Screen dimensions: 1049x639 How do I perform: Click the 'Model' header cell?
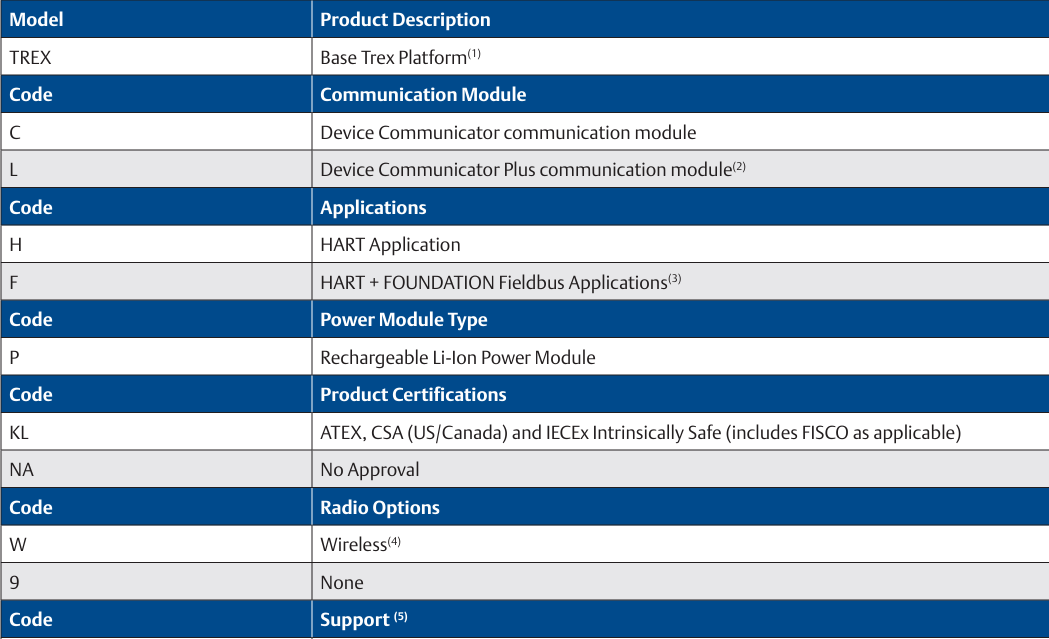[156, 19]
